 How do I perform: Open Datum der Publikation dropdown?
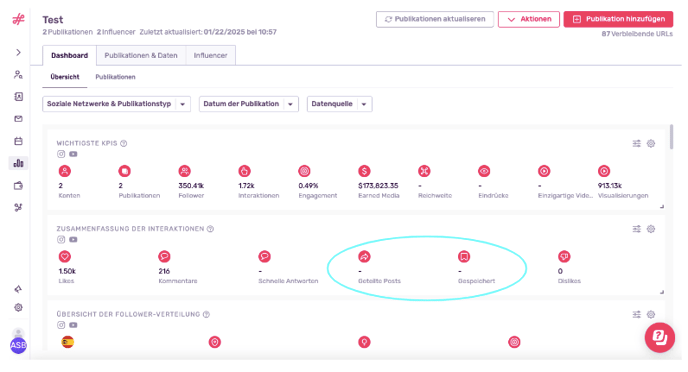click(249, 104)
